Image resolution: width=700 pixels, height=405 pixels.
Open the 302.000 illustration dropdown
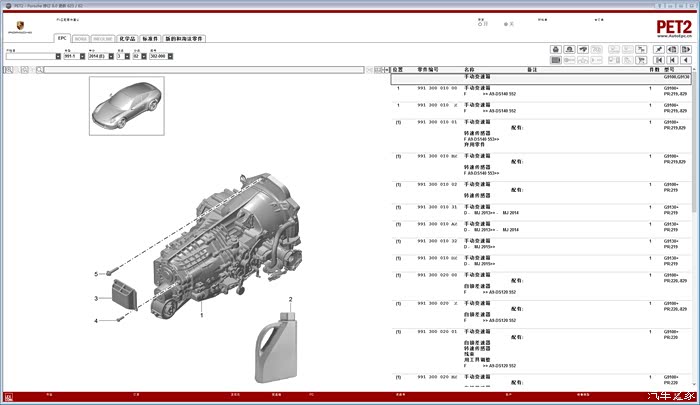click(168, 56)
